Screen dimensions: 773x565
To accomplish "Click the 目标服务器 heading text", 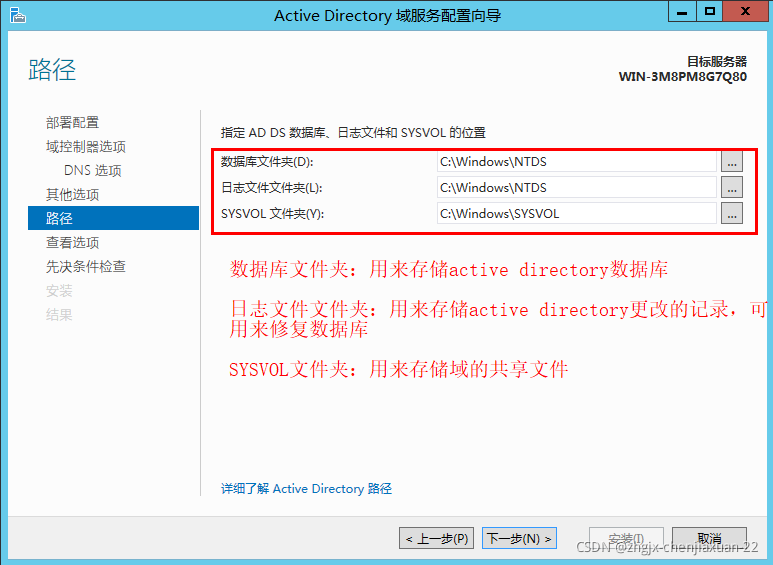I will click(x=717, y=62).
